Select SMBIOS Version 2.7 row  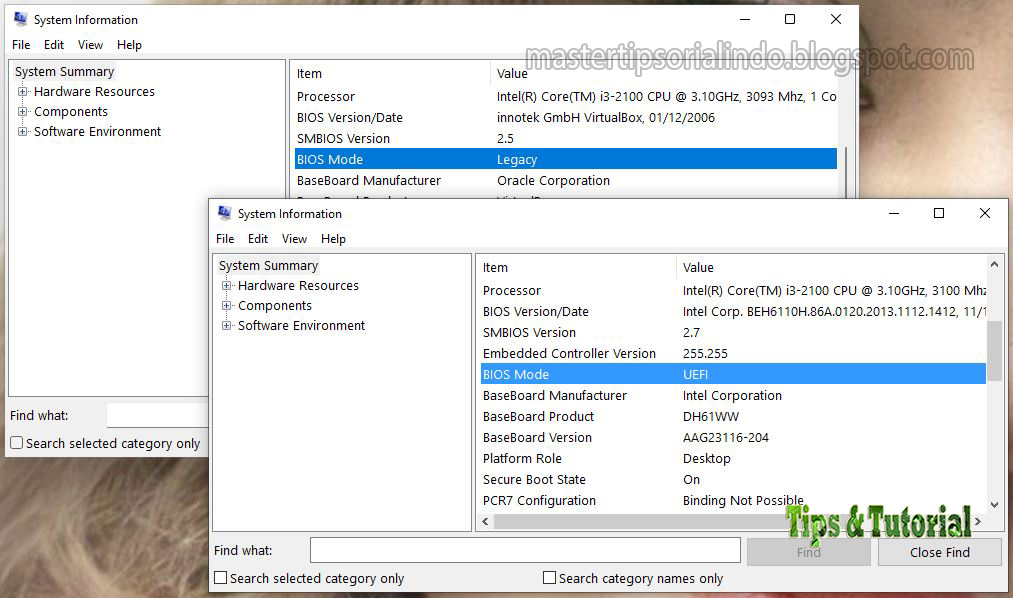(733, 333)
